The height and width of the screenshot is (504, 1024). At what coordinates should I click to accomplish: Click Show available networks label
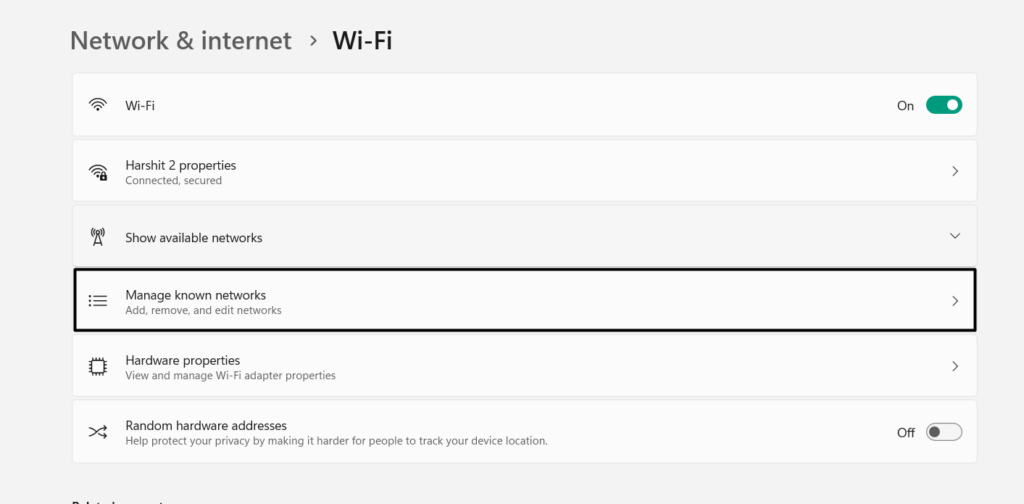tap(194, 238)
